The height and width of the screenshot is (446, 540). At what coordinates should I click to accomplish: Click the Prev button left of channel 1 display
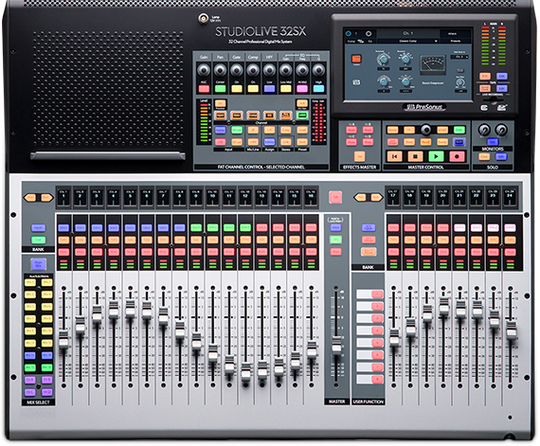[31, 198]
